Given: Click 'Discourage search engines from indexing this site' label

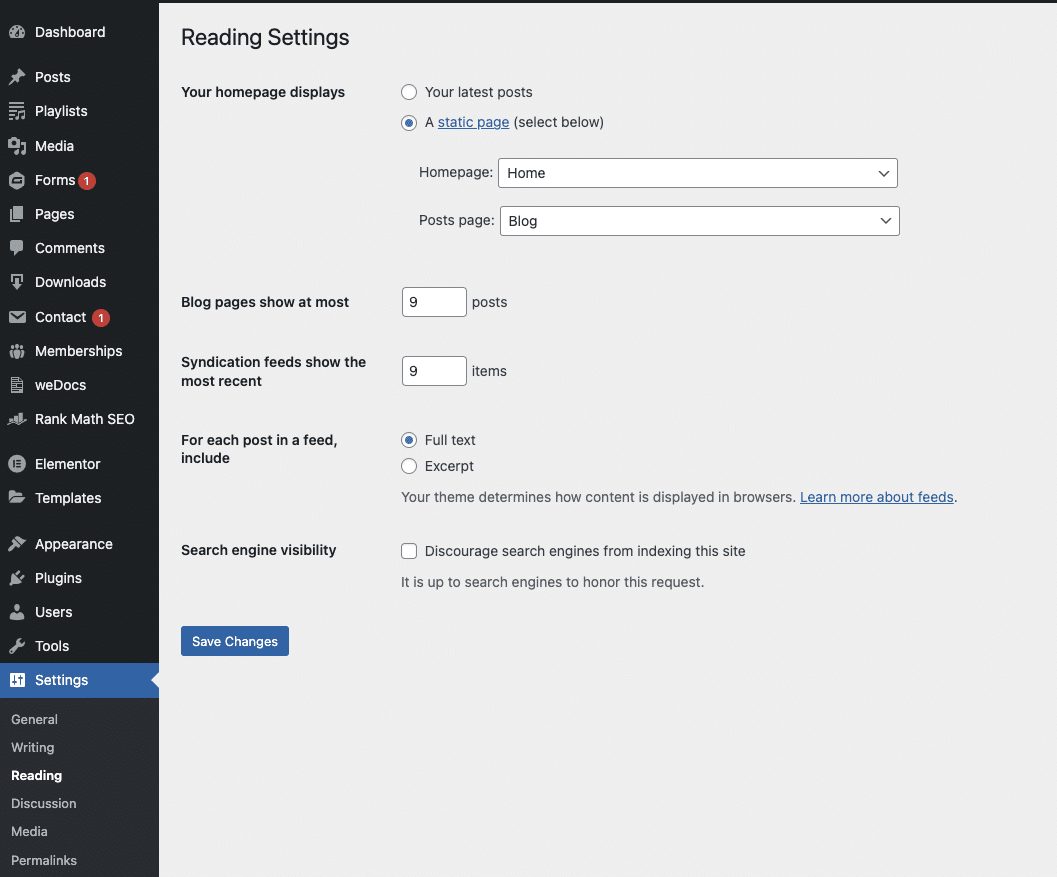Looking at the screenshot, I should [585, 551].
